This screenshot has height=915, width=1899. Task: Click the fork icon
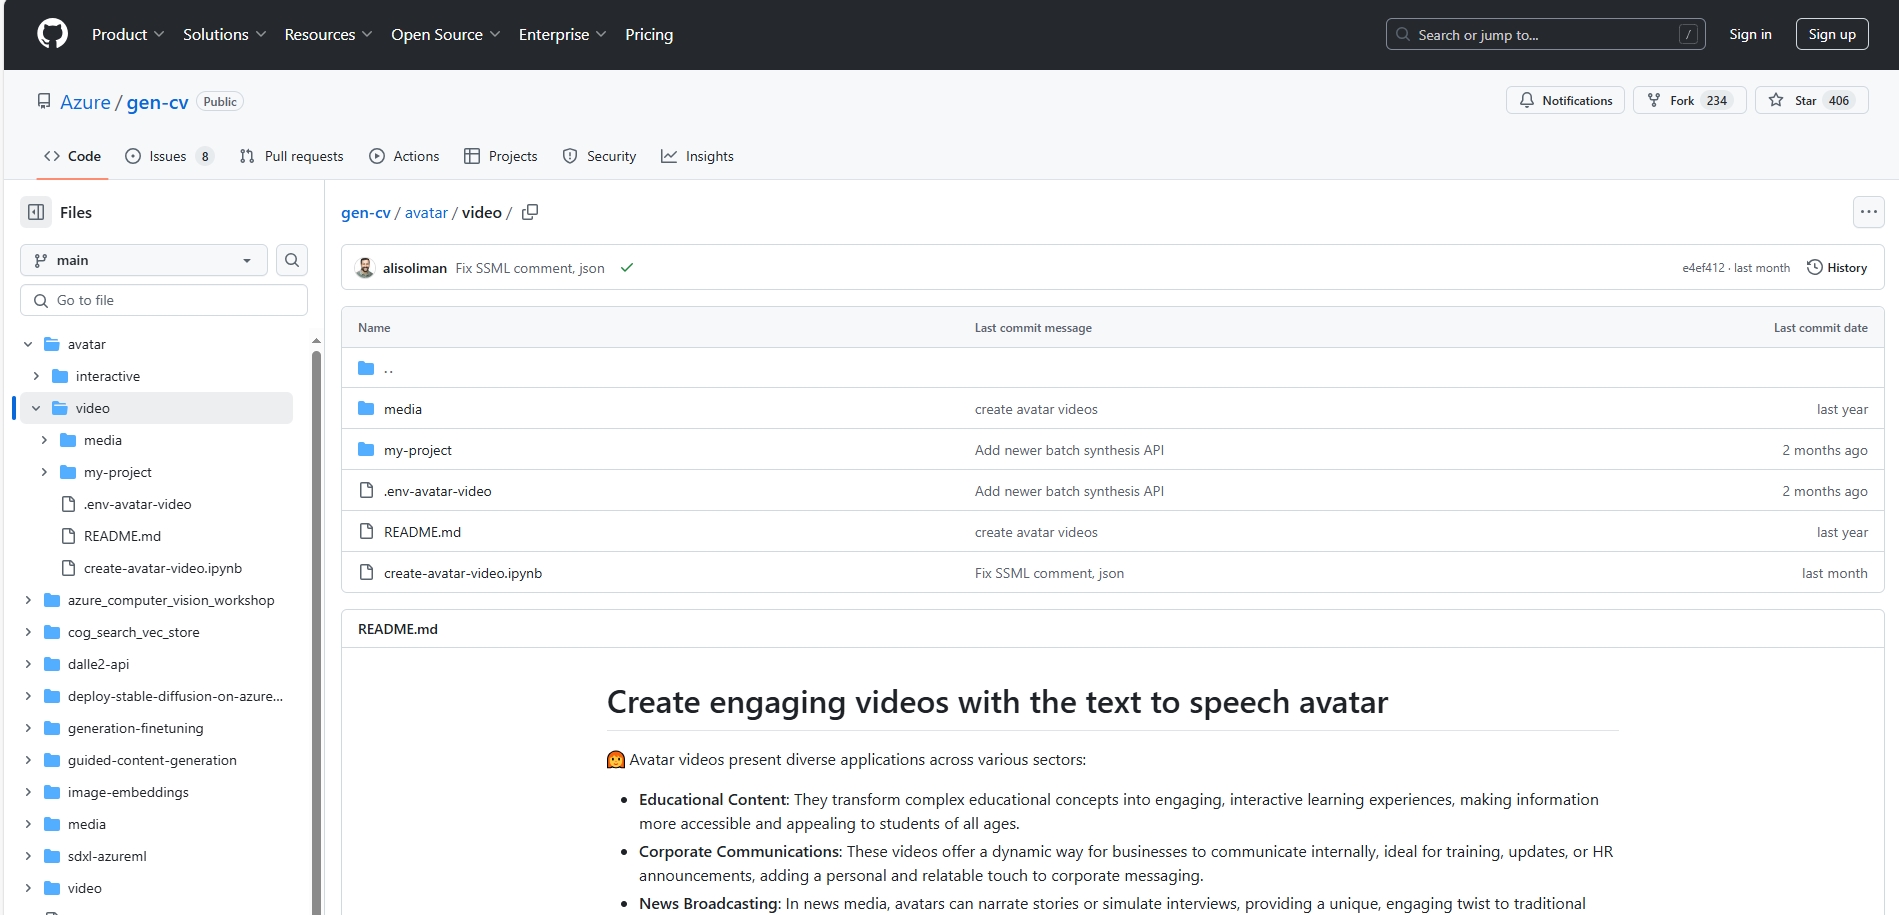click(1654, 100)
